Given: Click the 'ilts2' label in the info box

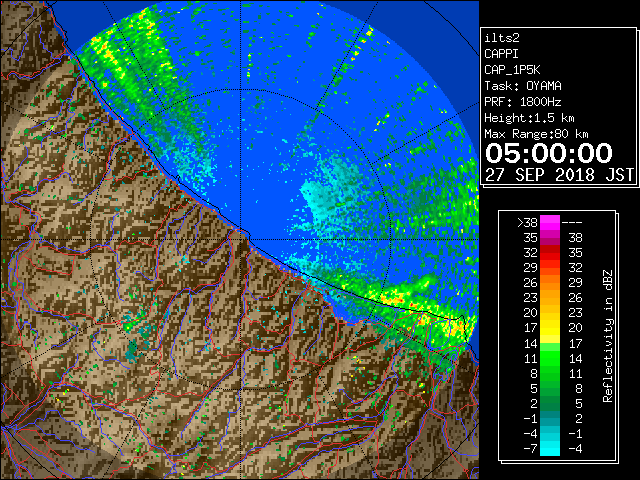Looking at the screenshot, I should click(x=502, y=38).
